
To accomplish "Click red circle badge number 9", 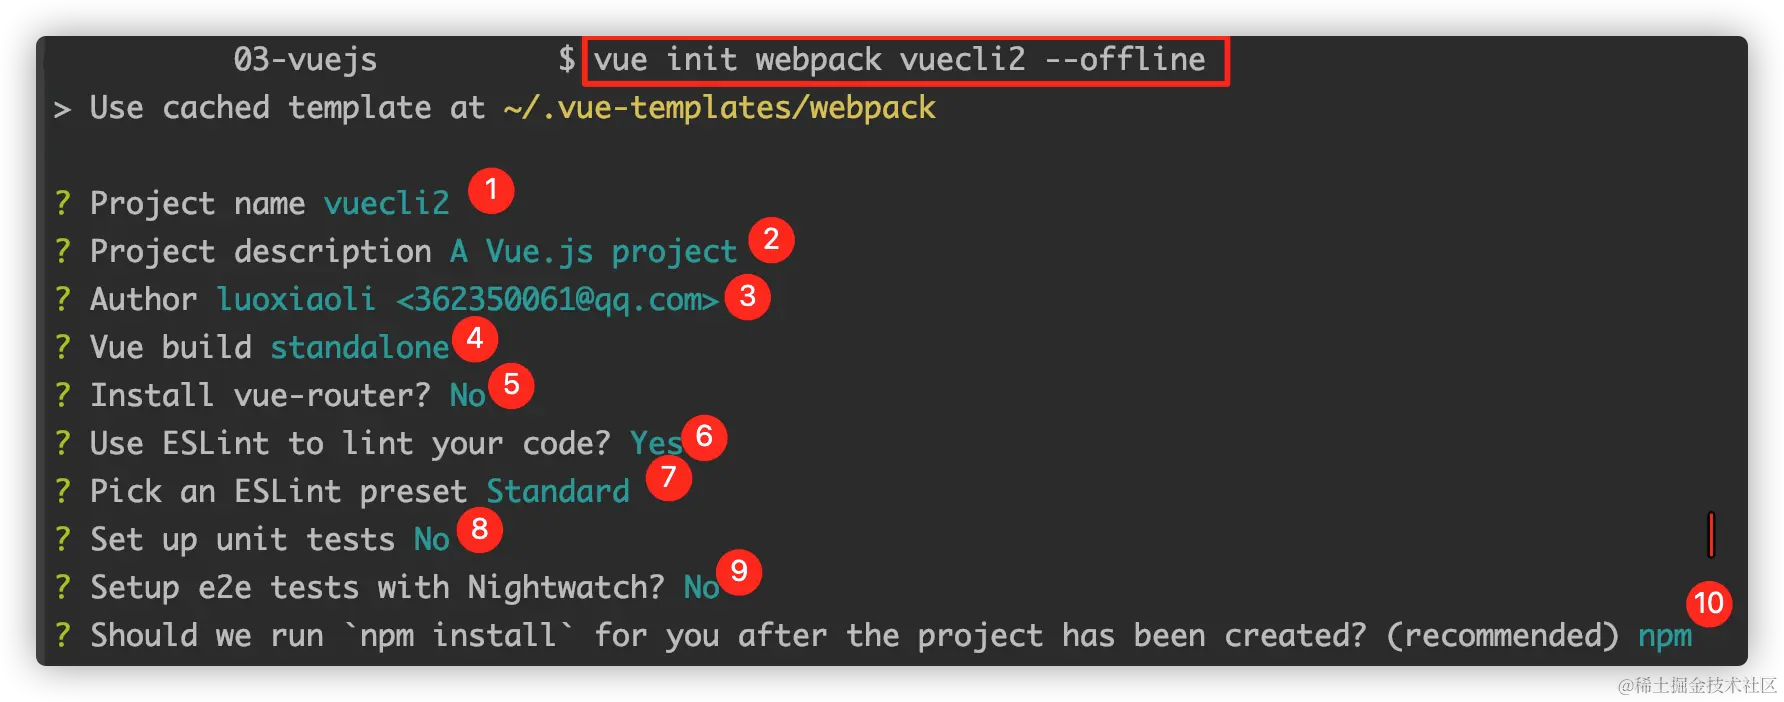I will pyautogui.click(x=739, y=572).
